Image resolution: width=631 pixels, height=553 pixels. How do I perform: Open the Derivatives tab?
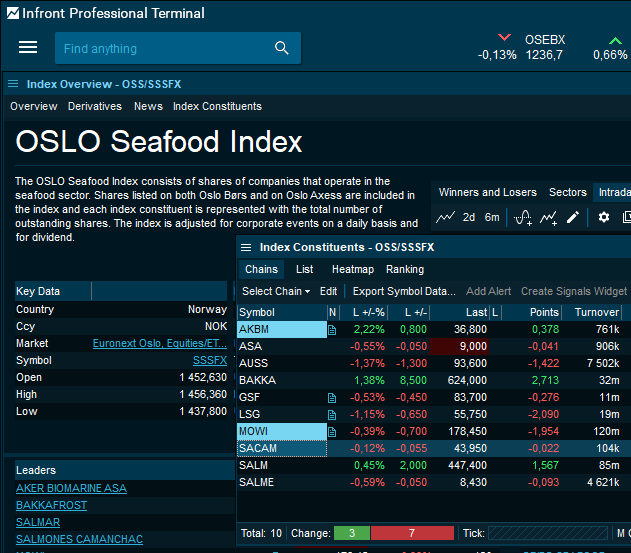[x=95, y=106]
